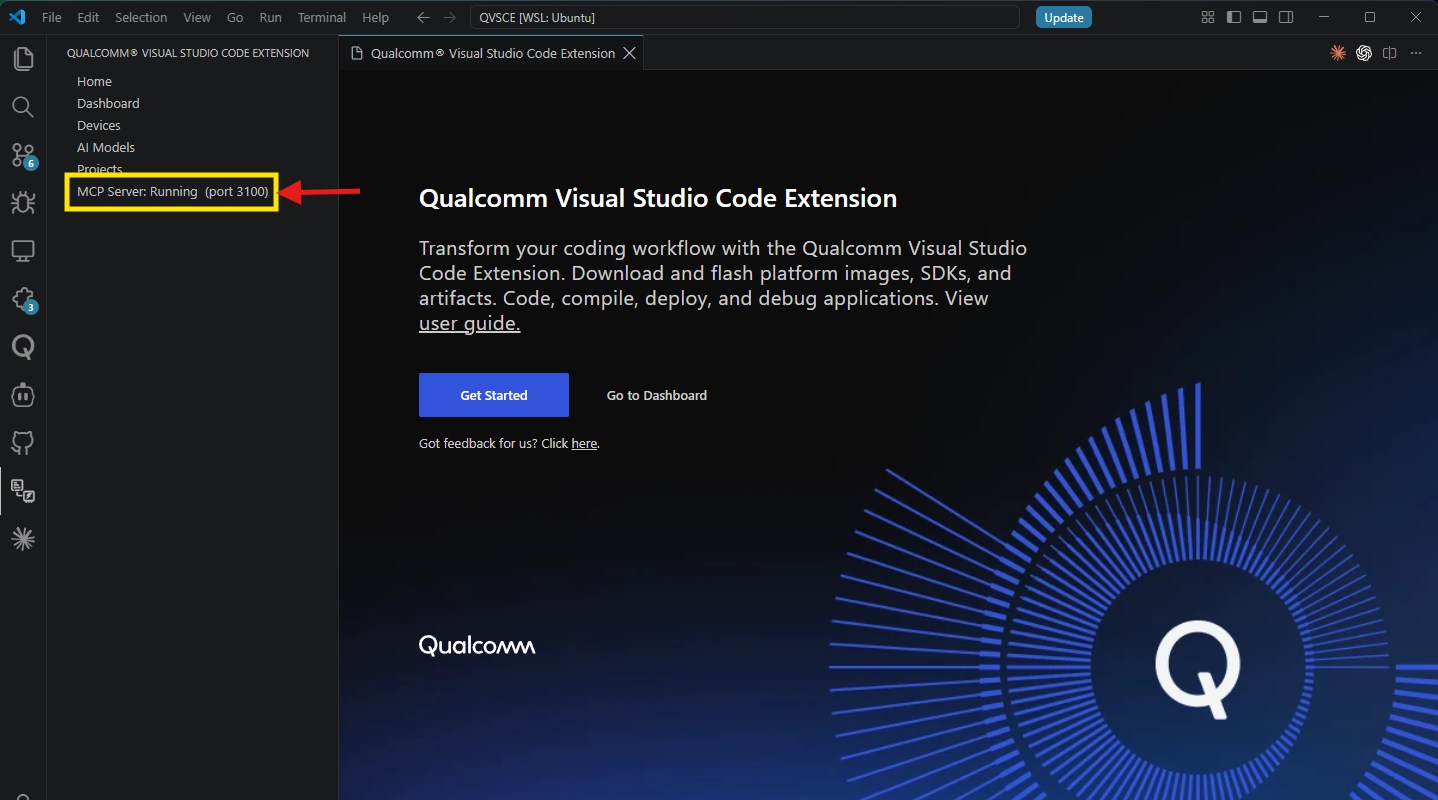Image resolution: width=1438 pixels, height=800 pixels.
Task: Open the Run and Debug bug icon
Action: [23, 203]
